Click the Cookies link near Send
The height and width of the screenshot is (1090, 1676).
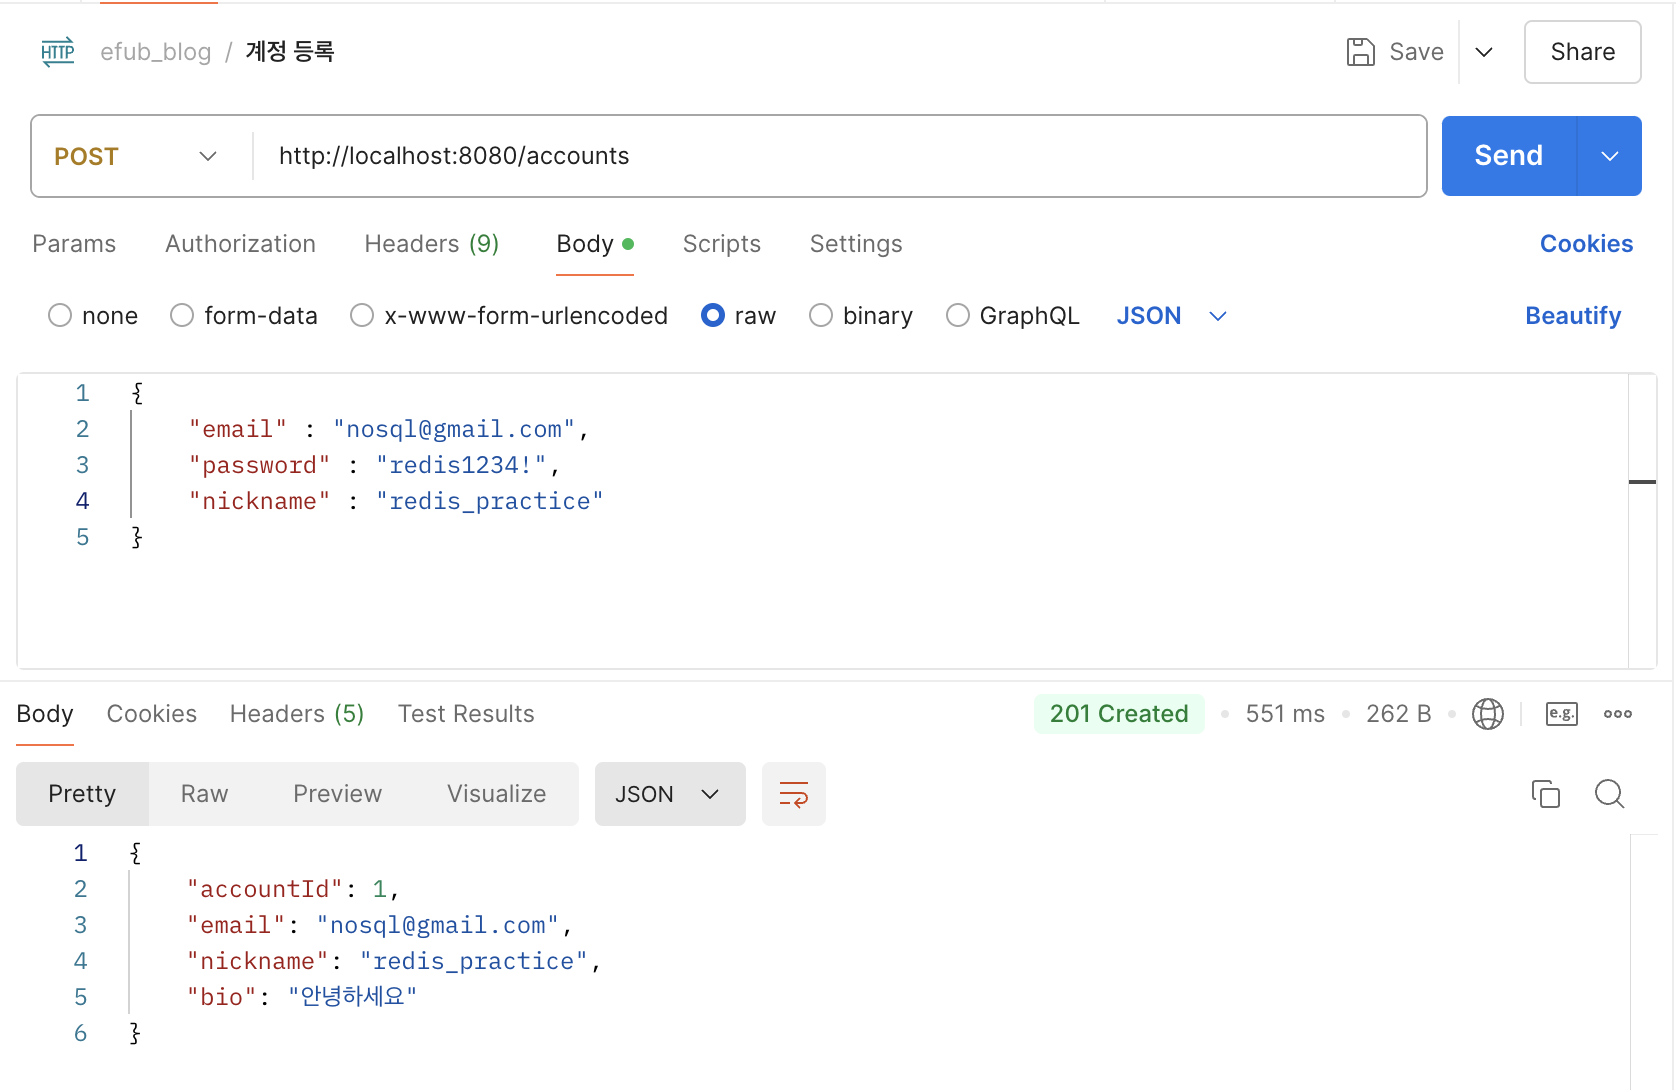[x=1586, y=244]
